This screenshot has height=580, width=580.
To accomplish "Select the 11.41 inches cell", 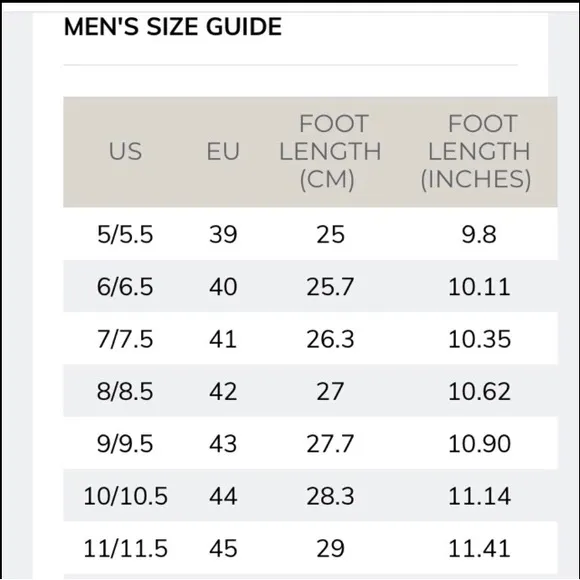I will click(x=479, y=548).
